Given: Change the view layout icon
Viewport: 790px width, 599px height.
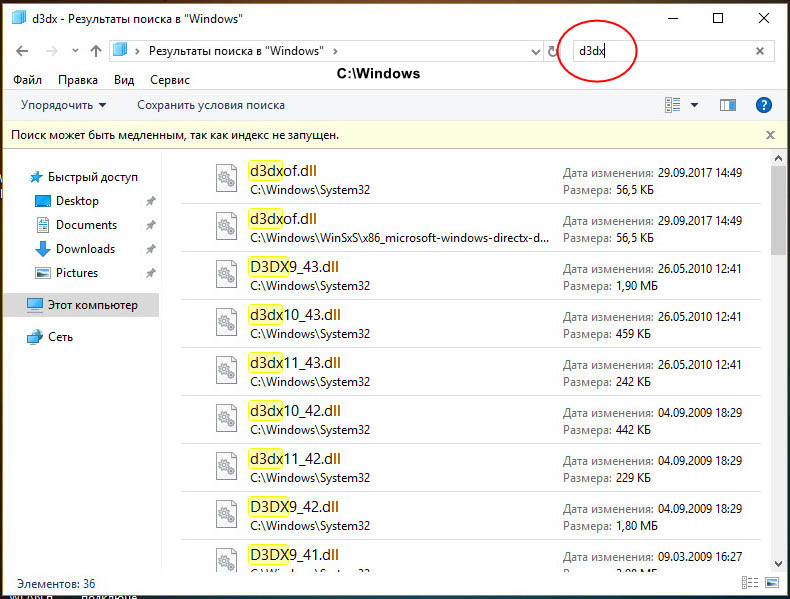Looking at the screenshot, I should tap(673, 105).
